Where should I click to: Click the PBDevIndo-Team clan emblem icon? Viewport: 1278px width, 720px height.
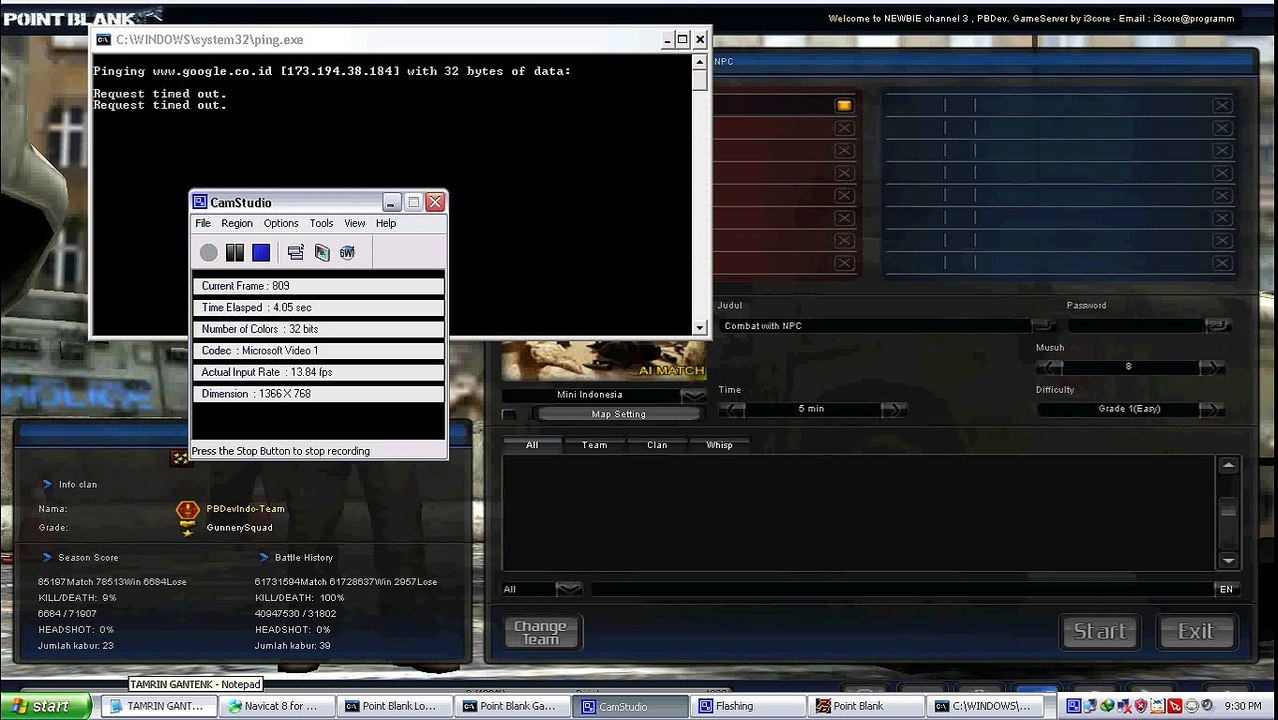click(187, 509)
